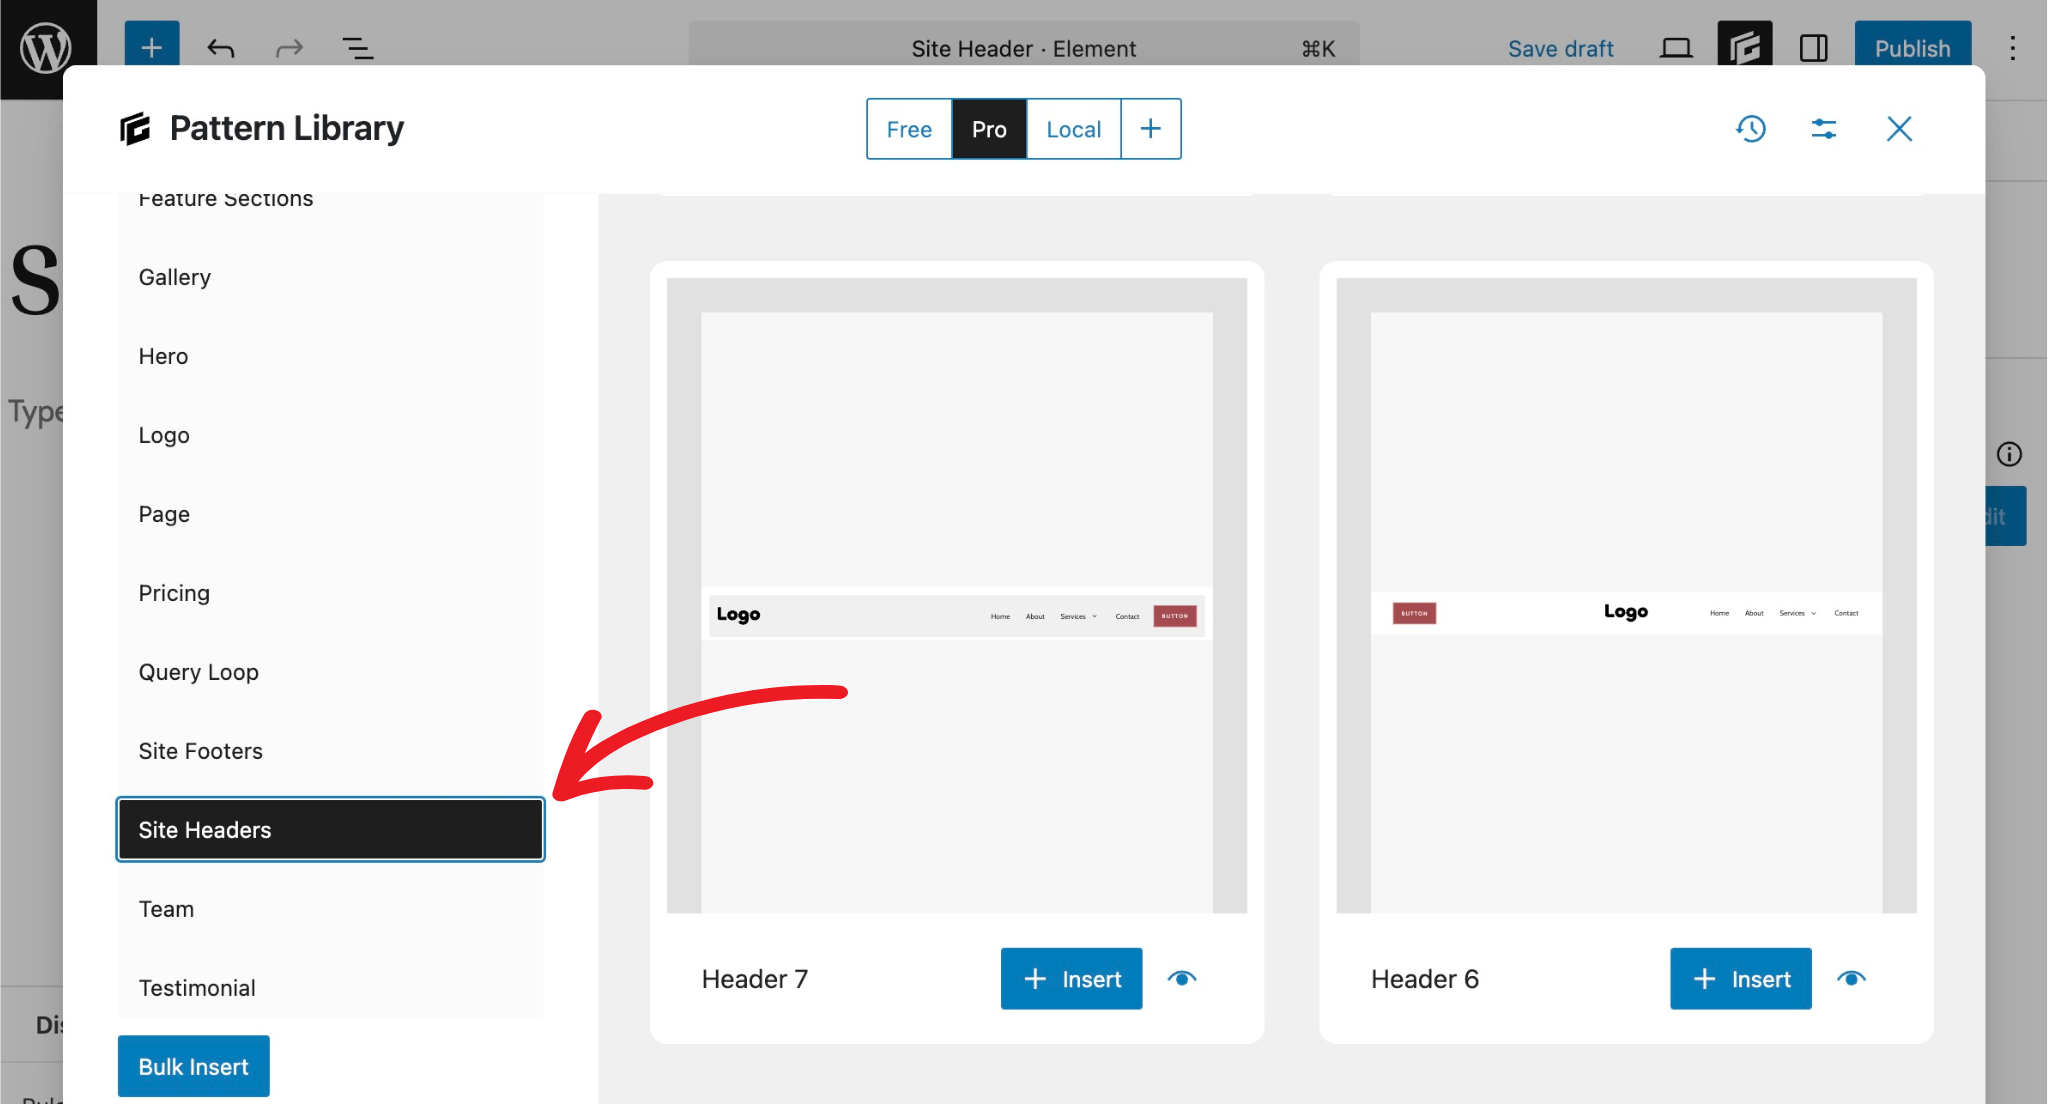Switch to the Local tab
The width and height of the screenshot is (2048, 1104).
coord(1073,129)
